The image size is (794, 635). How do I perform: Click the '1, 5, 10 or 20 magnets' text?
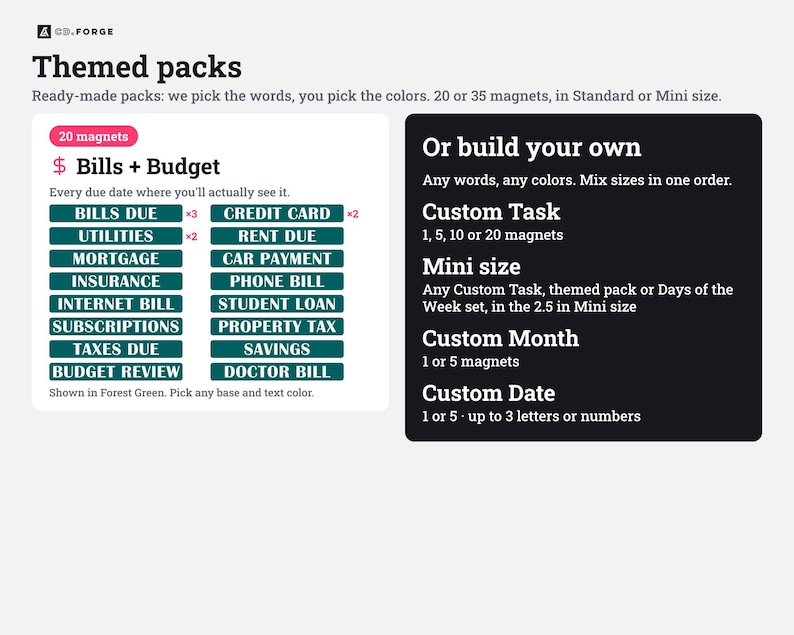pyautogui.click(x=493, y=235)
